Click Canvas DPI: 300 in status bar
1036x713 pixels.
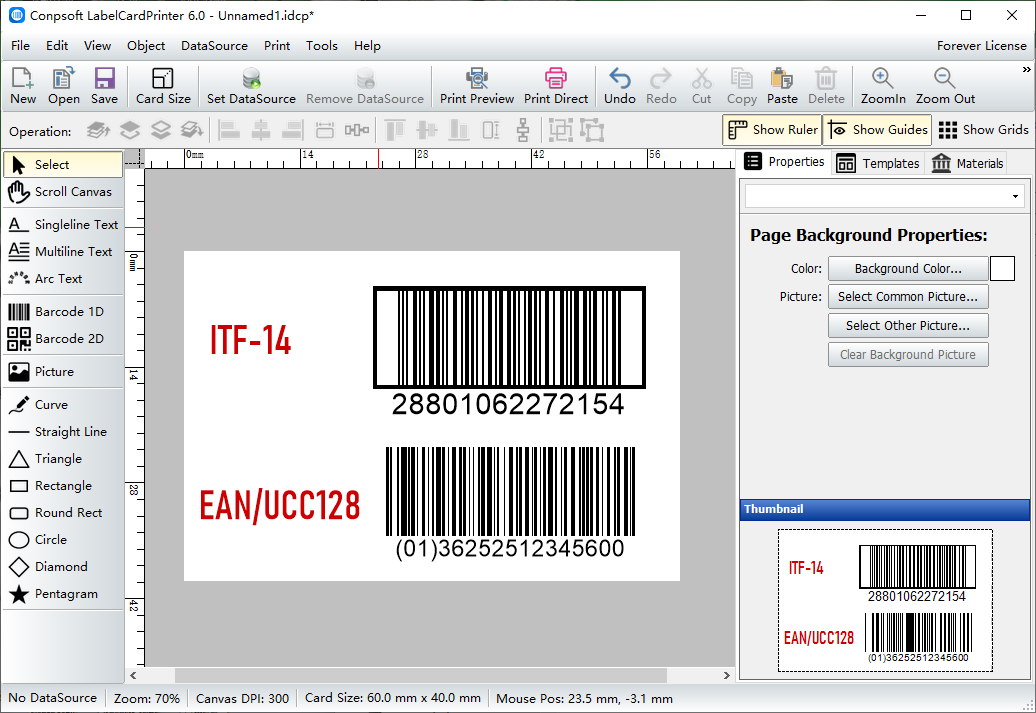[x=242, y=698]
